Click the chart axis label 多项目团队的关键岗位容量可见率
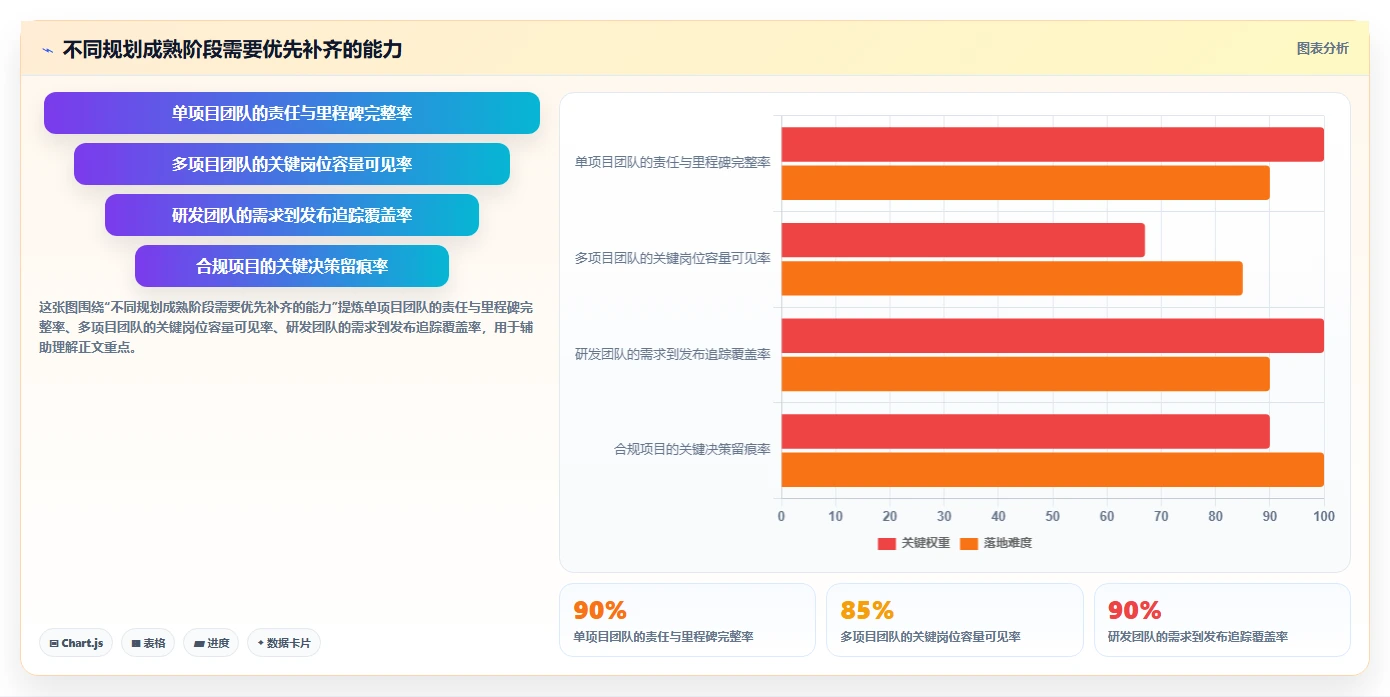The width and height of the screenshot is (1390, 697). pos(672,258)
